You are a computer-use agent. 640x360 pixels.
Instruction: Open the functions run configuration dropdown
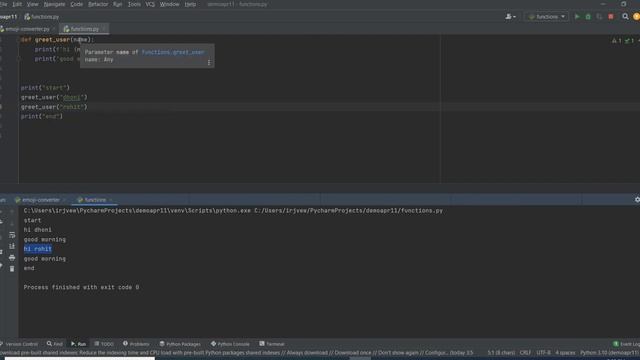coord(547,17)
